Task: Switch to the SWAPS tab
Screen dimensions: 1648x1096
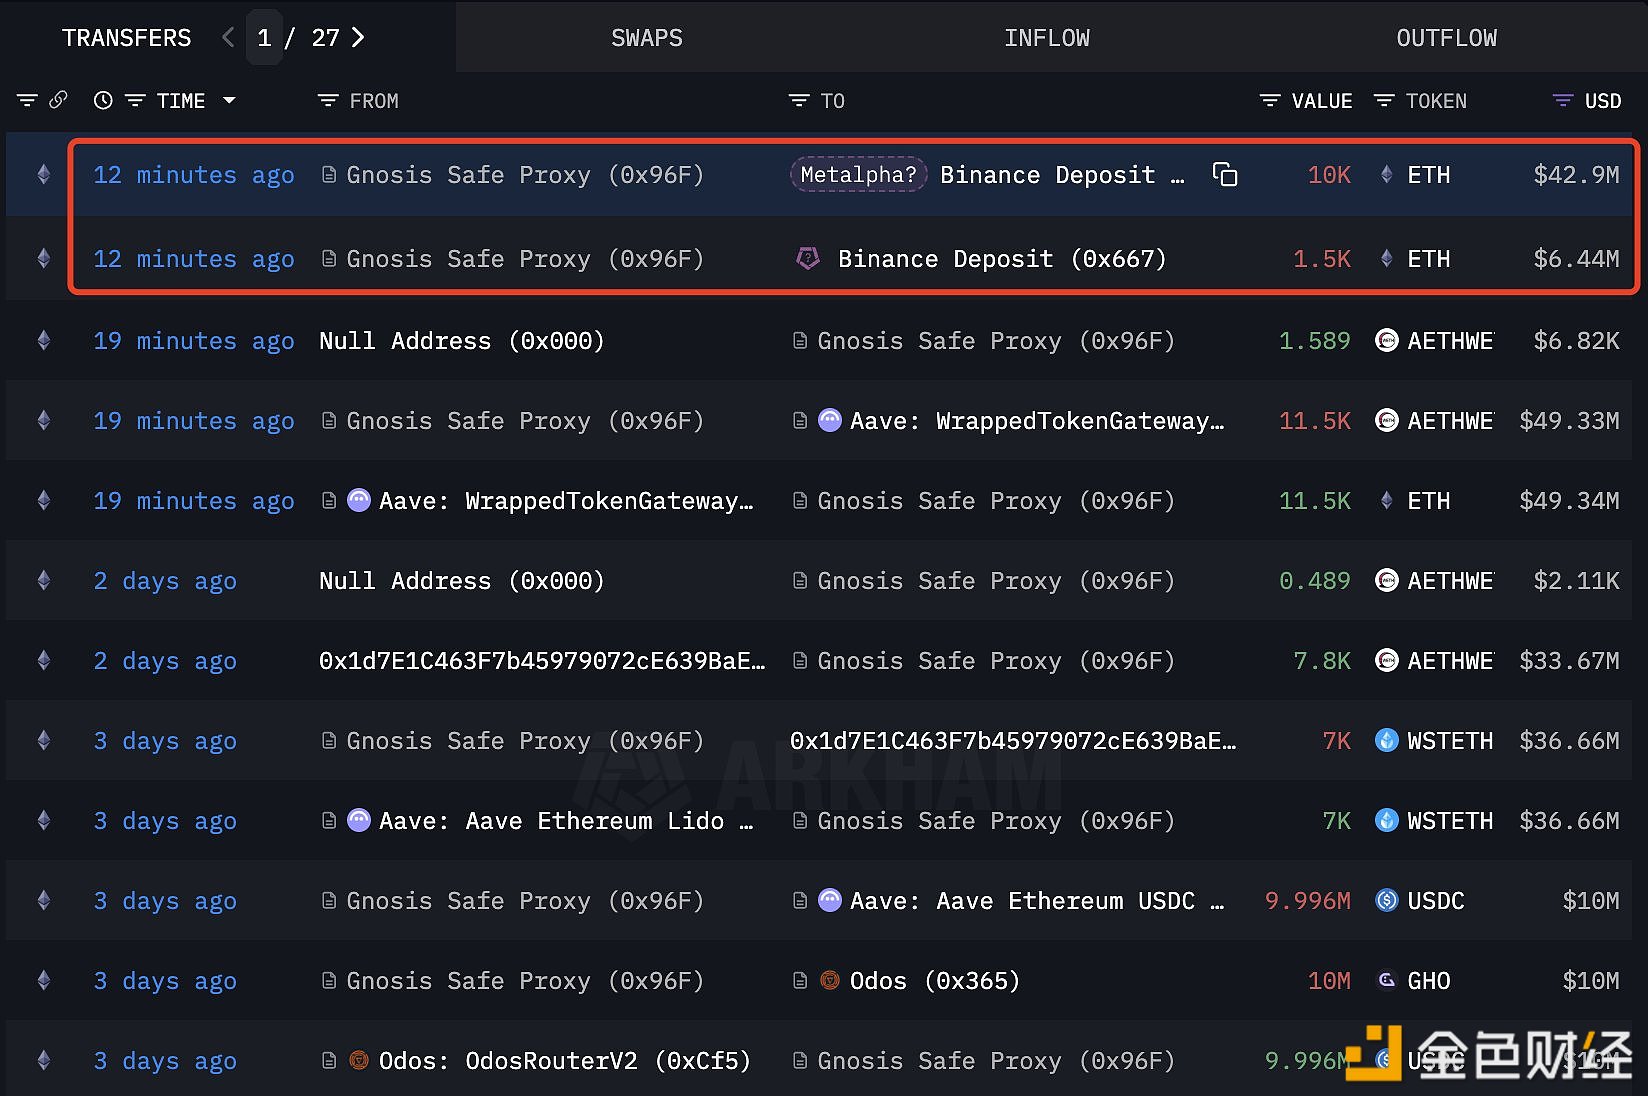Action: pyautogui.click(x=647, y=38)
